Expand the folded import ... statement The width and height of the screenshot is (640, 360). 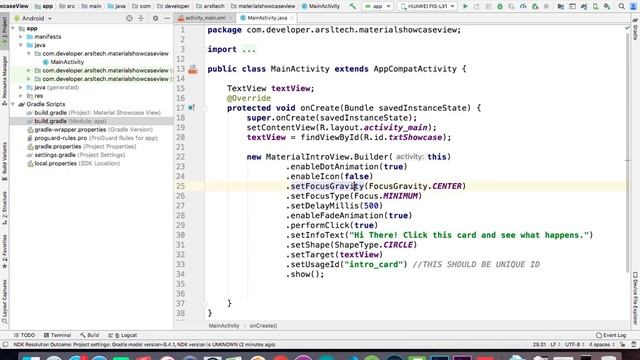click(249, 49)
